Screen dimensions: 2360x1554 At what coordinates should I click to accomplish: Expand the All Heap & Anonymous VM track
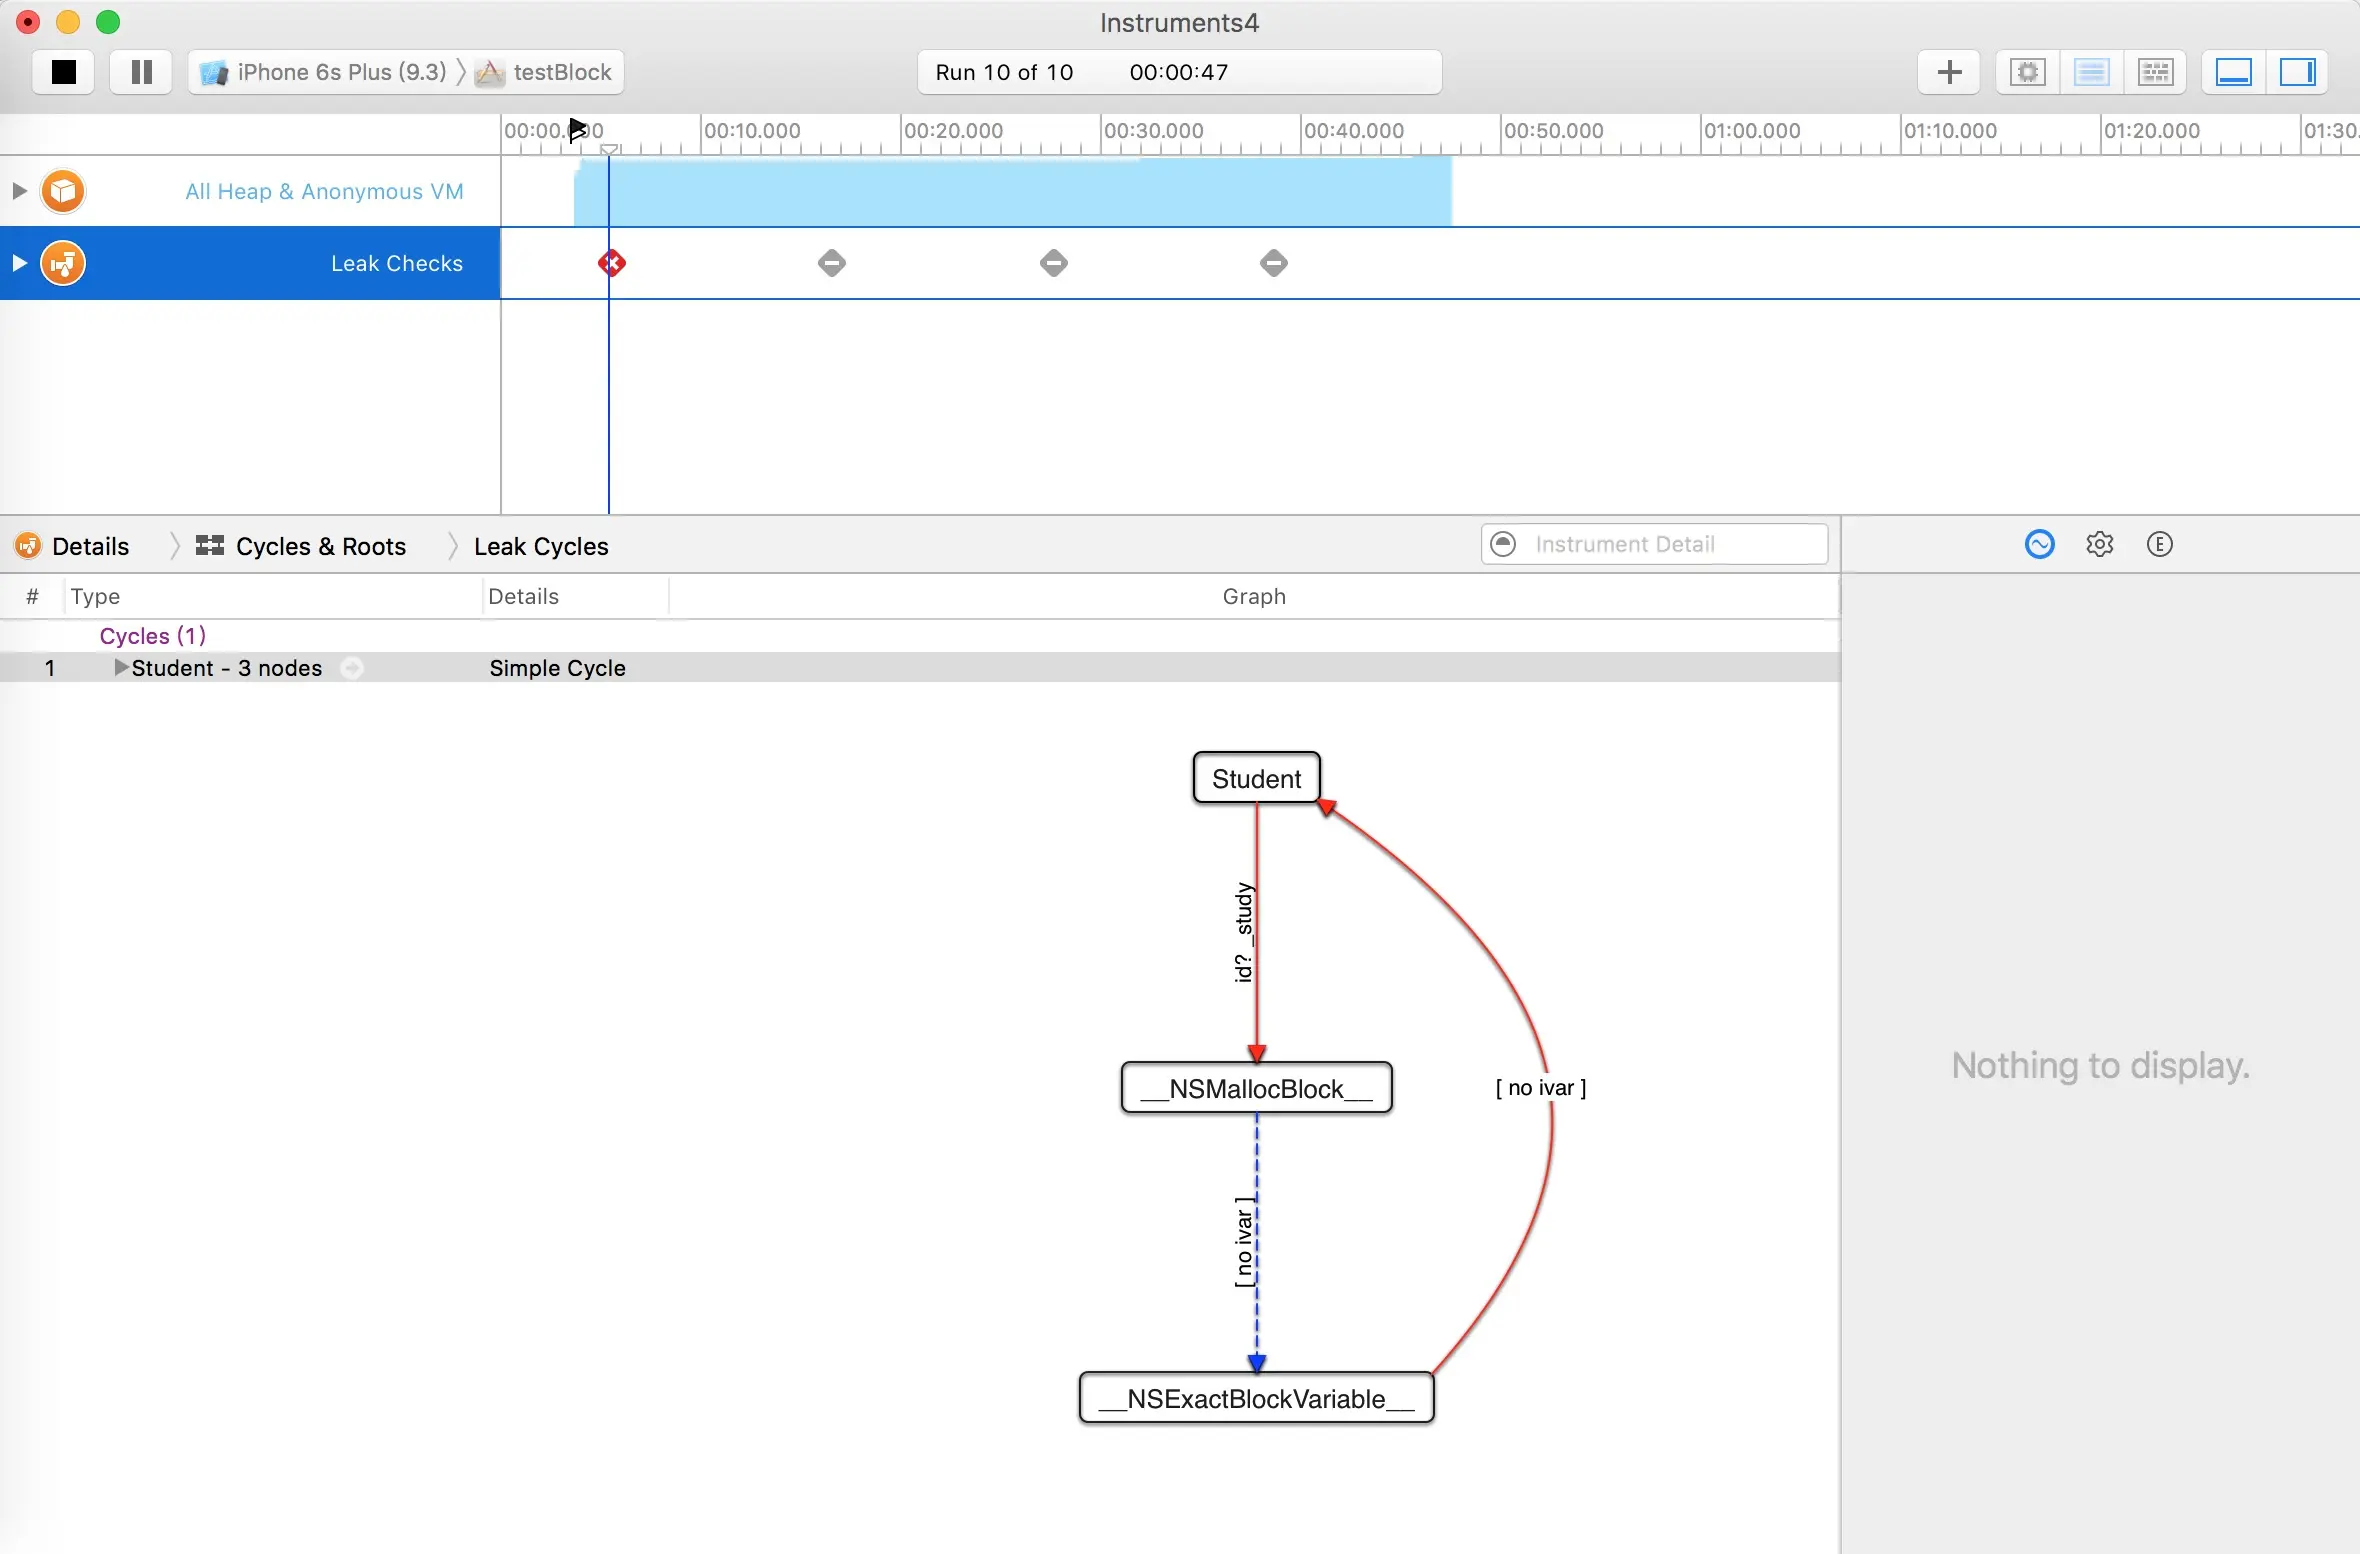19,191
